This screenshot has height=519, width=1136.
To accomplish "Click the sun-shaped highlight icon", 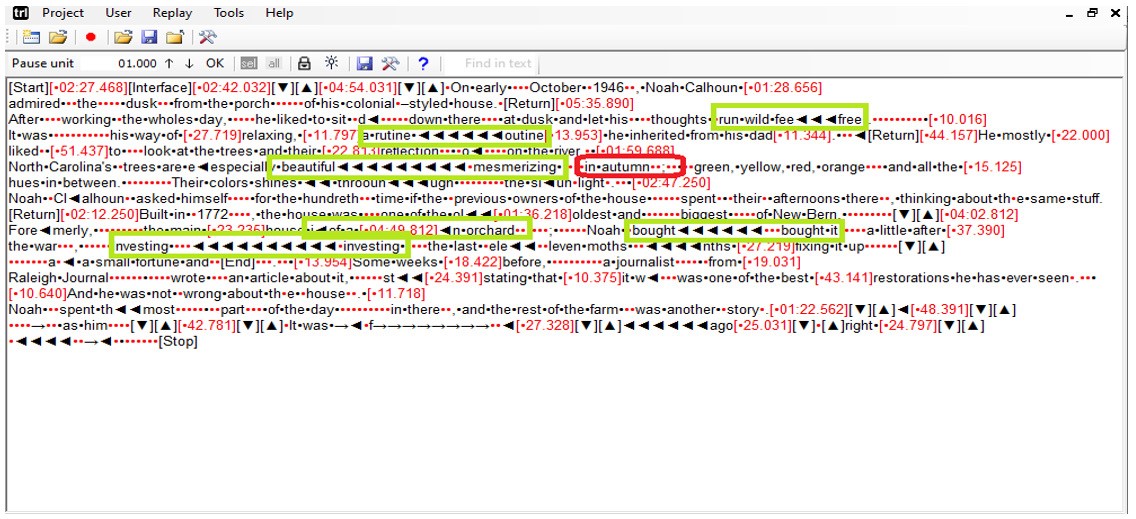I will click(330, 63).
